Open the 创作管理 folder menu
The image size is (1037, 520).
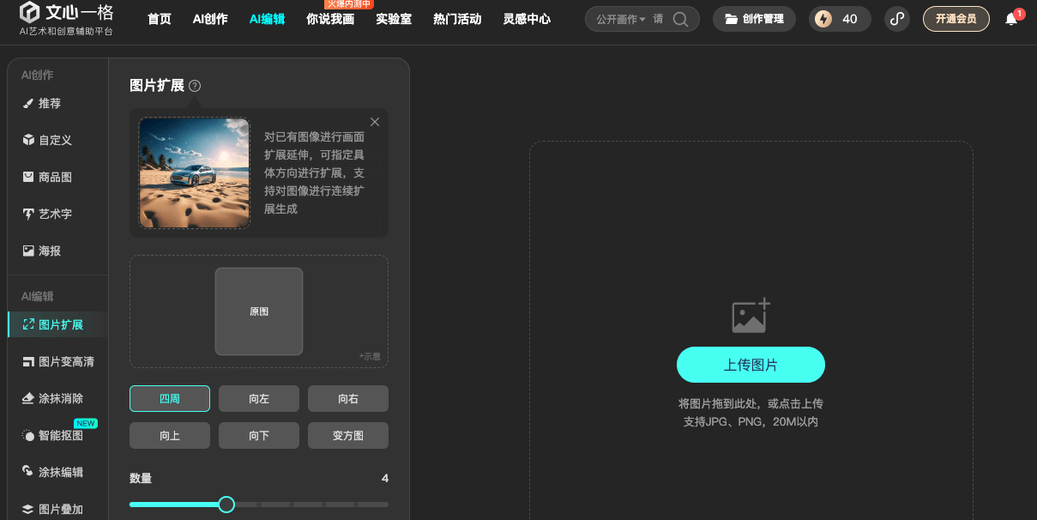[x=754, y=19]
